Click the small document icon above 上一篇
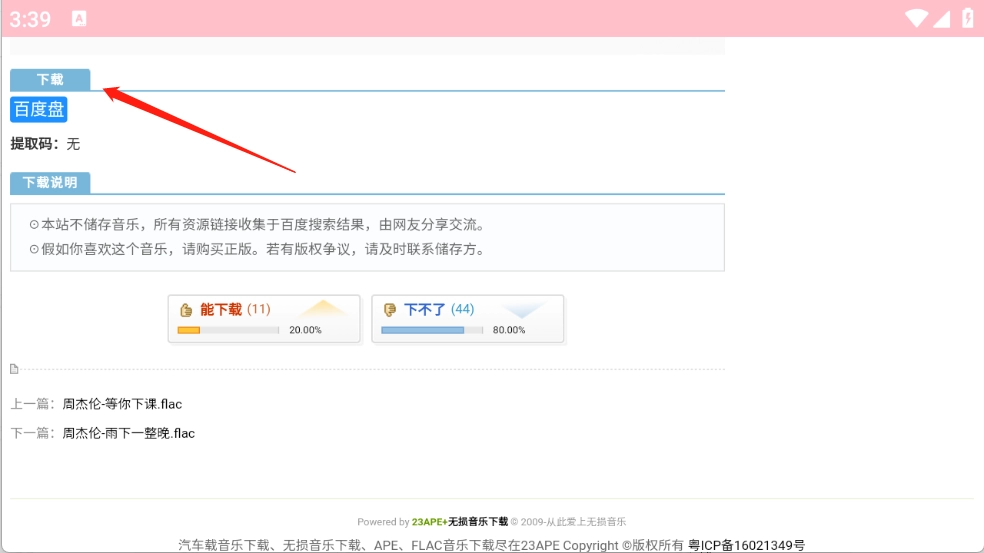The height and width of the screenshot is (553, 984). click(14, 369)
